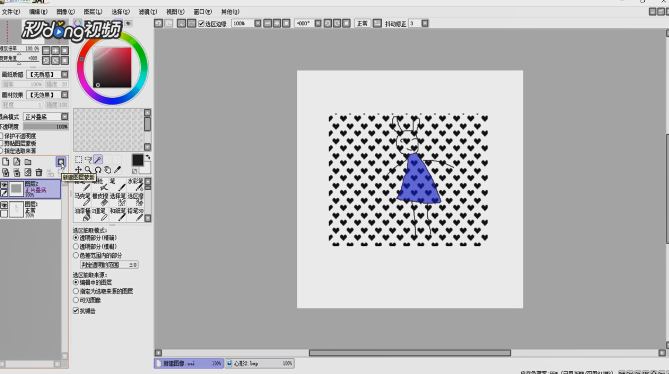Toggle the 选区边缘 selection edge checkbox
Screen dimensions: 669x374
201,23
